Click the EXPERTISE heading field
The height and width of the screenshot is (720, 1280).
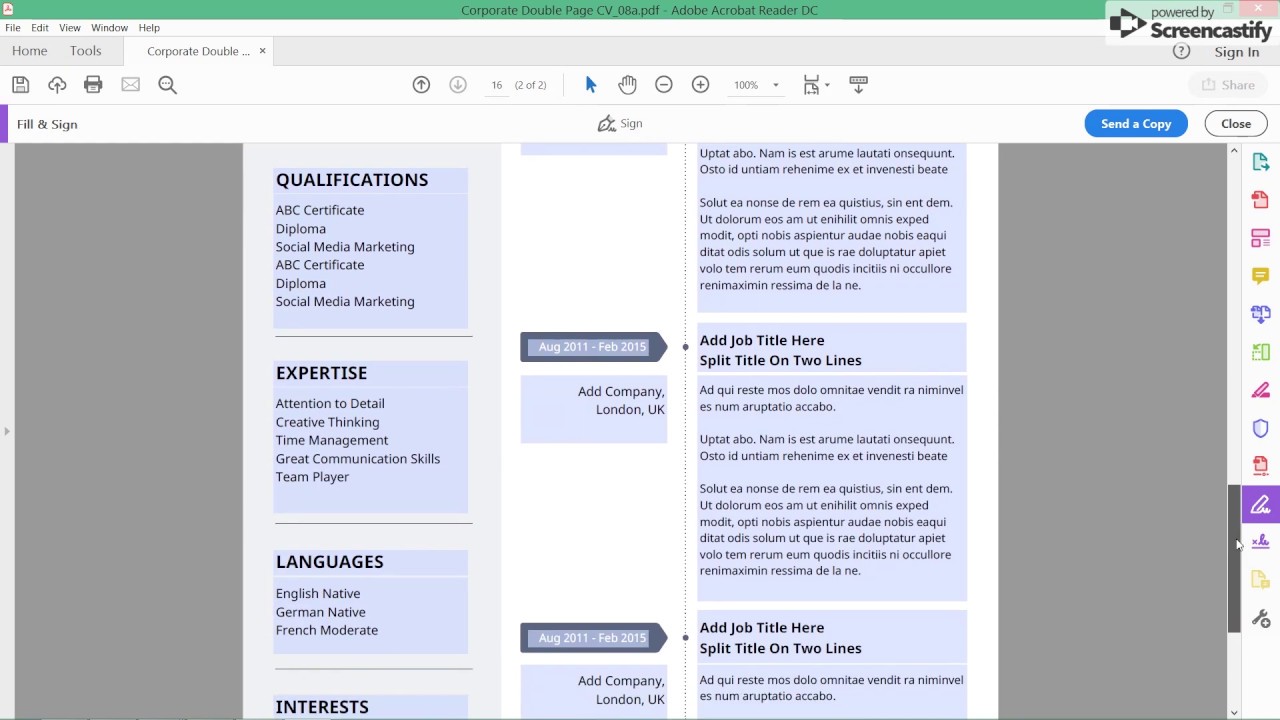tap(370, 373)
